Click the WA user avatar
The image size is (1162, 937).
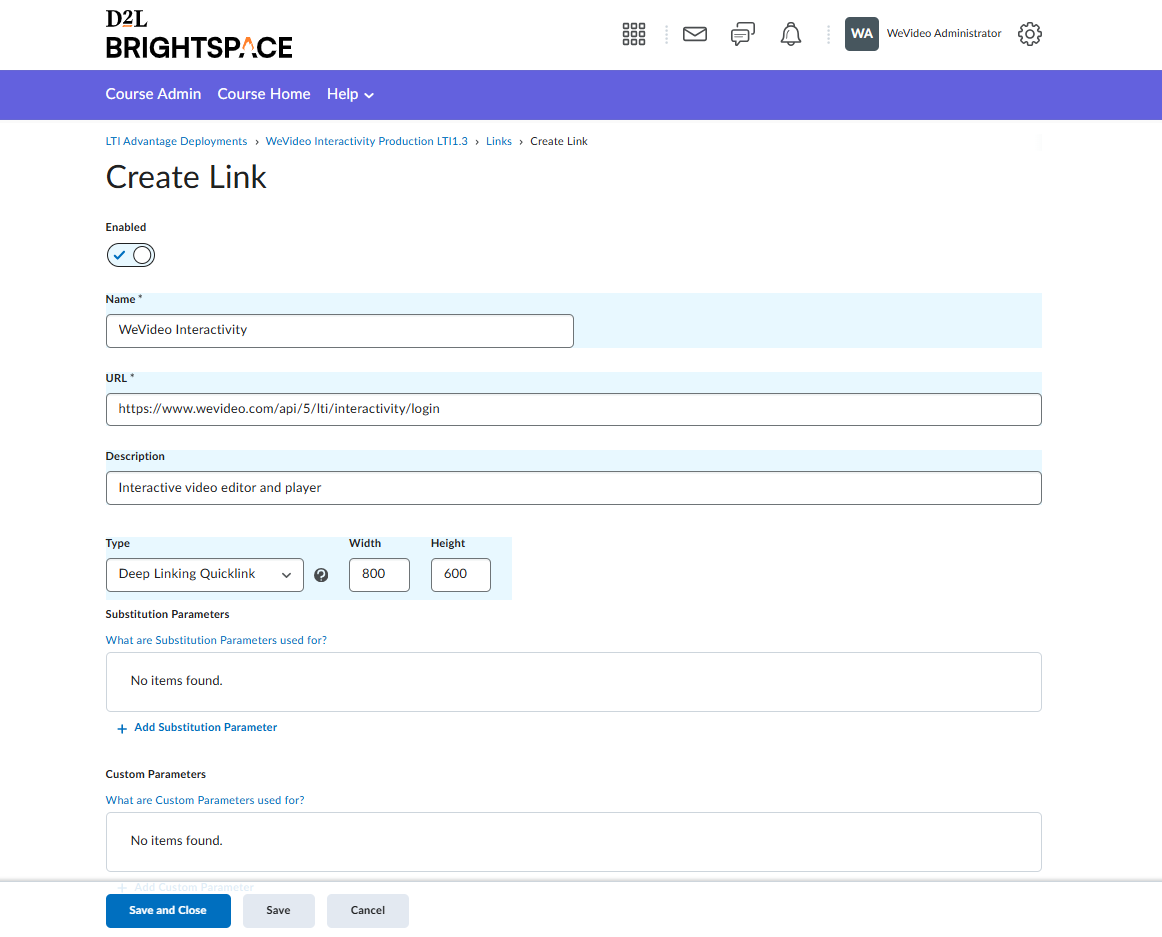click(861, 34)
